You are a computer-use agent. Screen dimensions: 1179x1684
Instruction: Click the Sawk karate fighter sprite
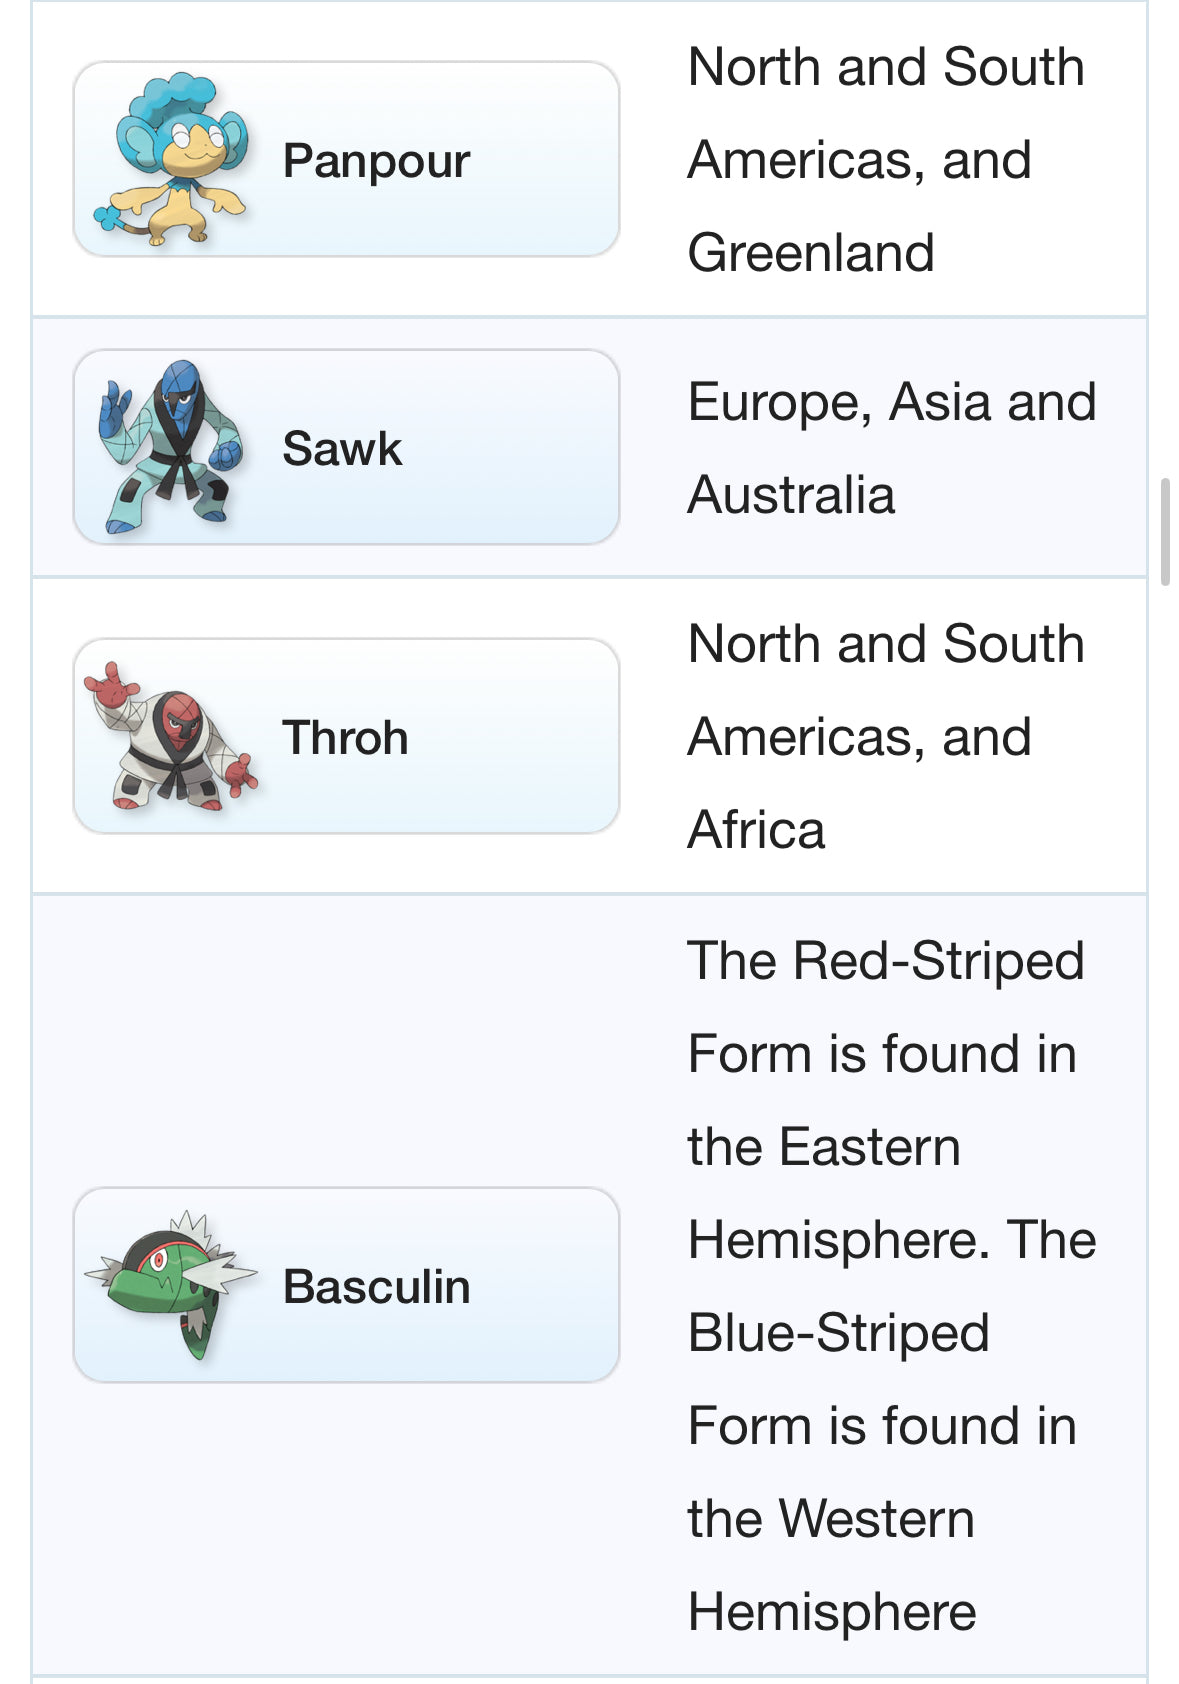click(x=171, y=447)
